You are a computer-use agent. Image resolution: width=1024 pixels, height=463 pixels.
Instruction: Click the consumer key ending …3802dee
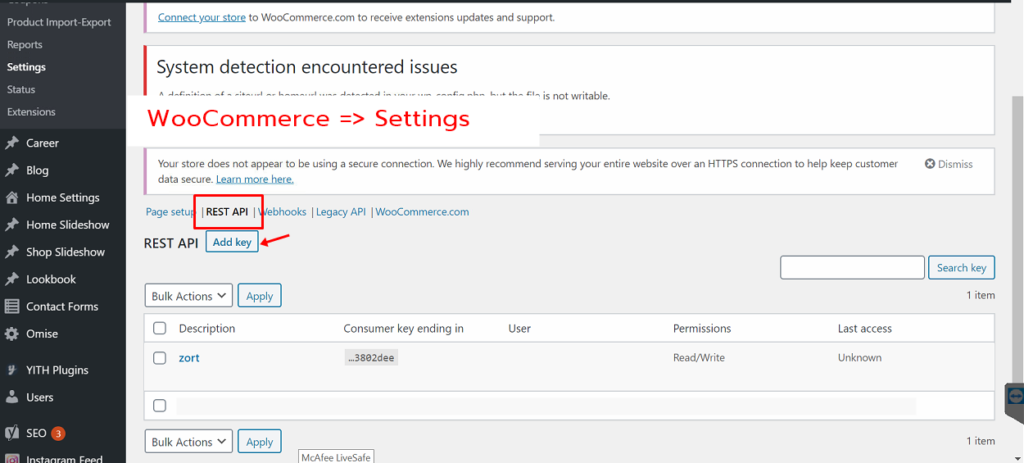pyautogui.click(x=372, y=358)
